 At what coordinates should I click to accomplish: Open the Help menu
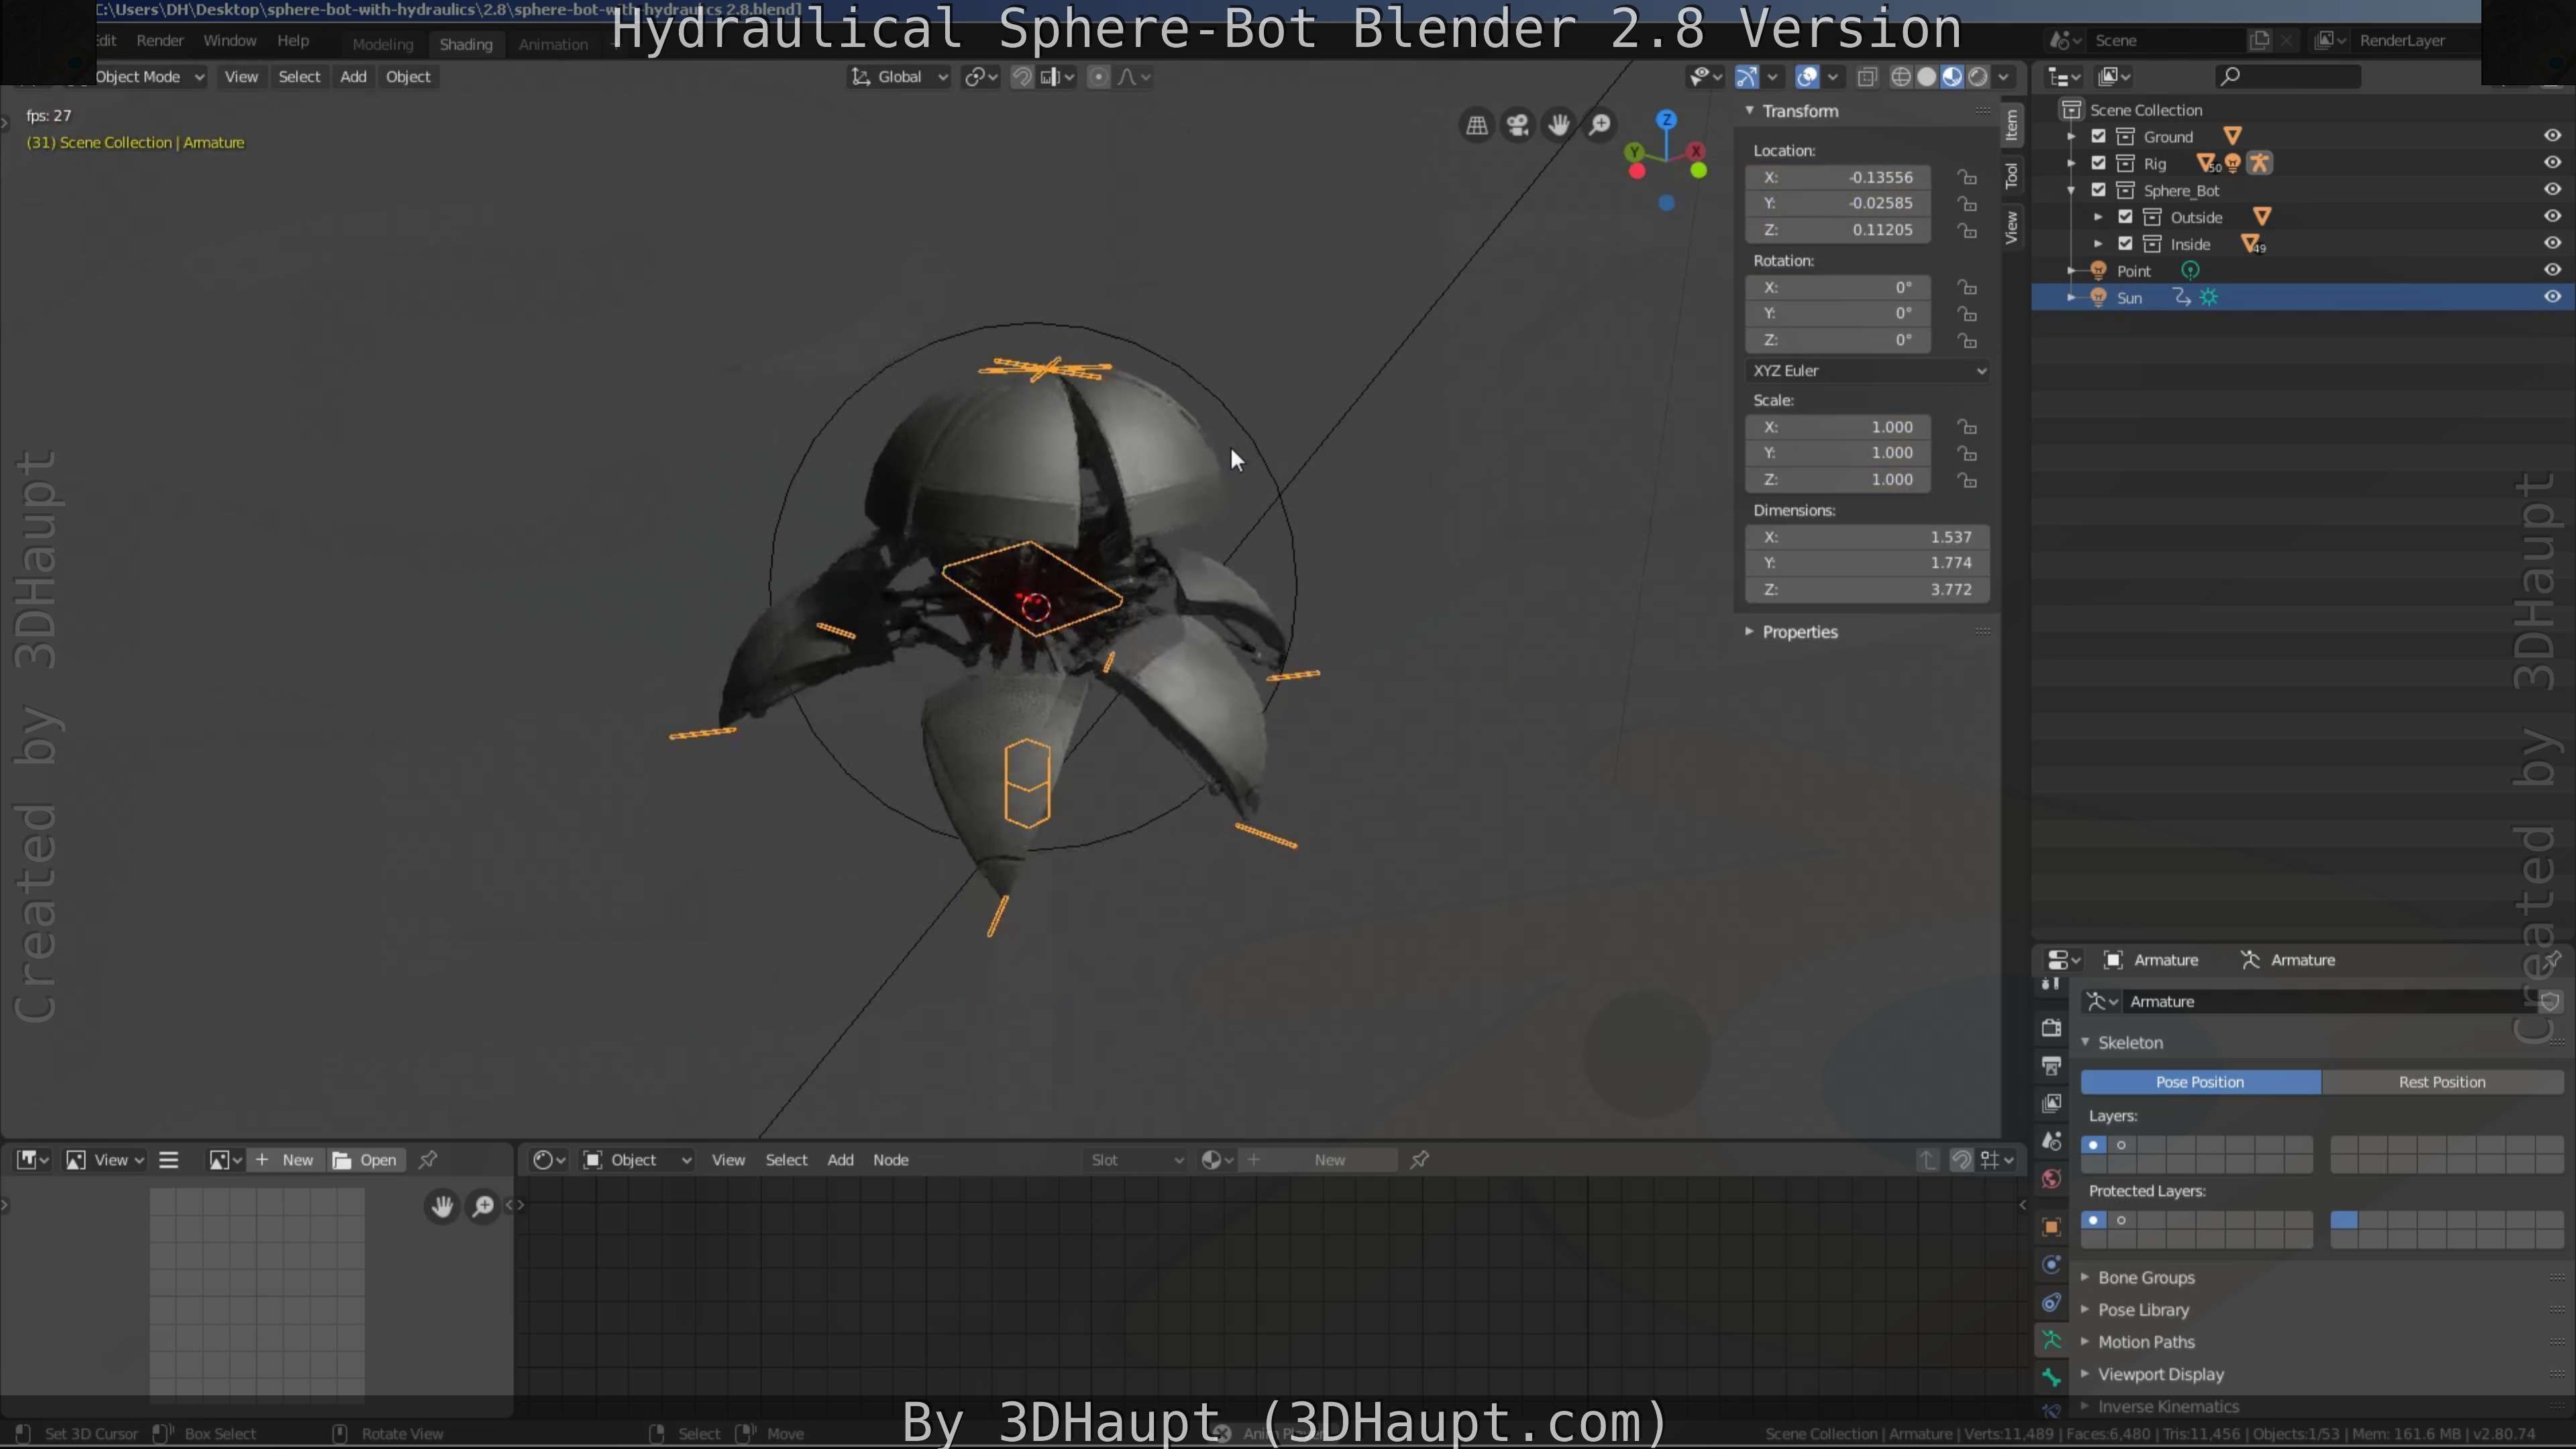coord(293,41)
